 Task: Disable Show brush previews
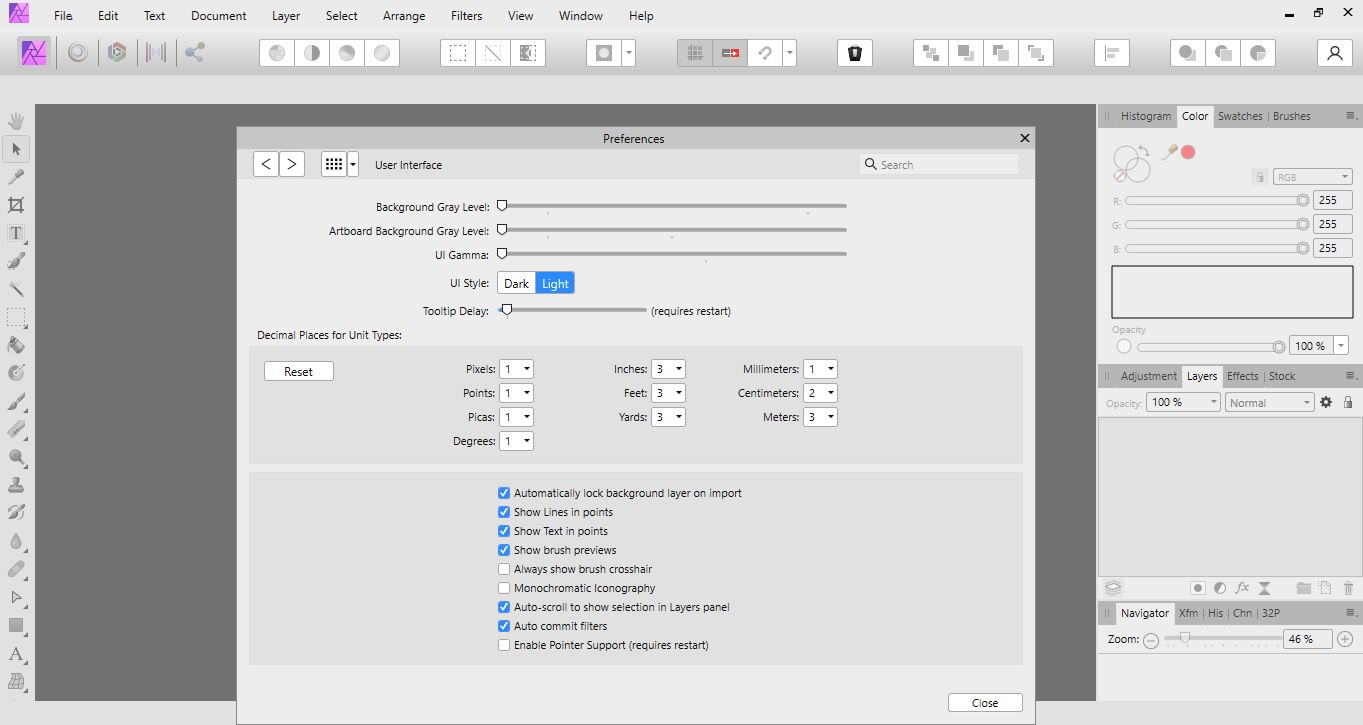[504, 550]
